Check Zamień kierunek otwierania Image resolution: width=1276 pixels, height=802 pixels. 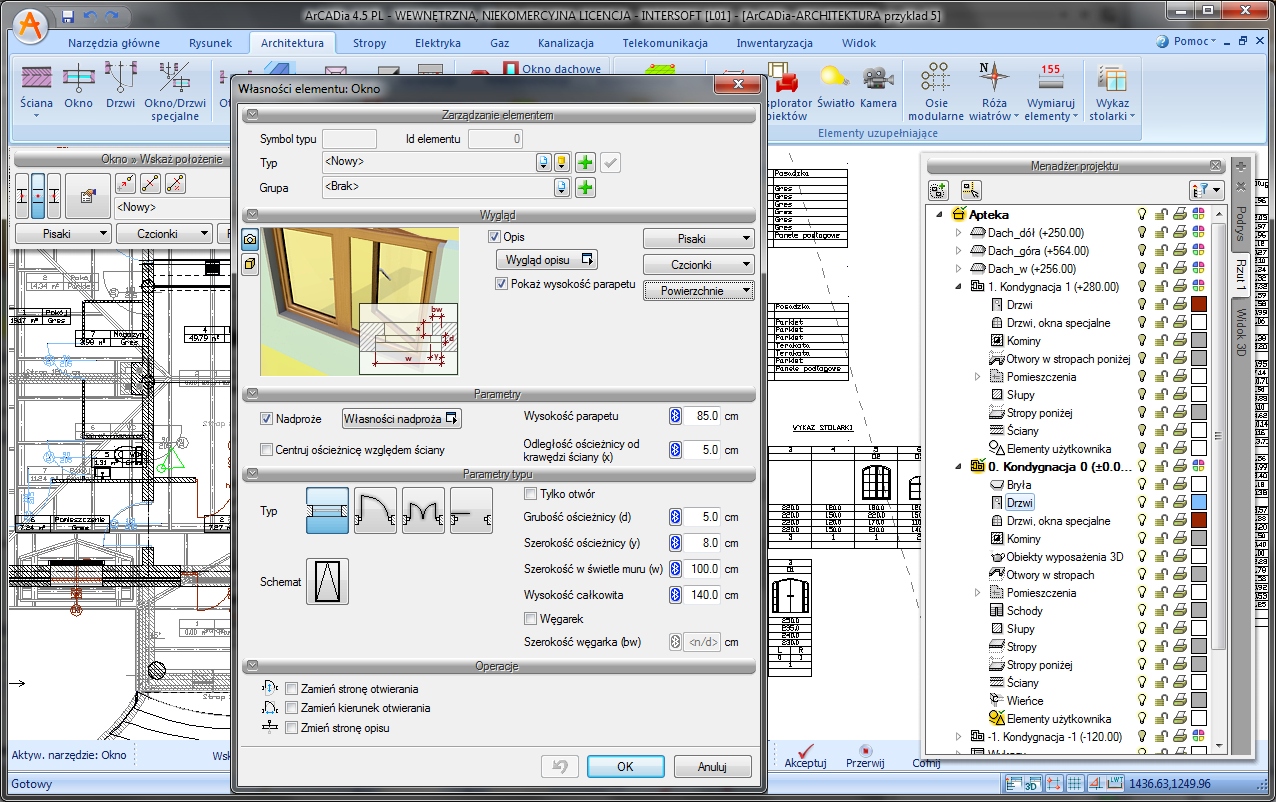[291, 708]
